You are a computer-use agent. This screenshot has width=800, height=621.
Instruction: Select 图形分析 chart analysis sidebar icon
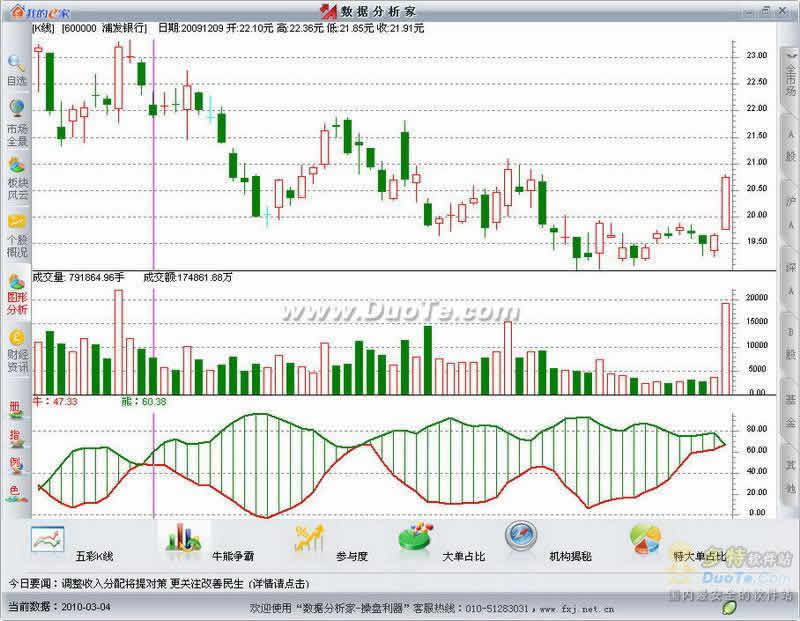[x=16, y=294]
